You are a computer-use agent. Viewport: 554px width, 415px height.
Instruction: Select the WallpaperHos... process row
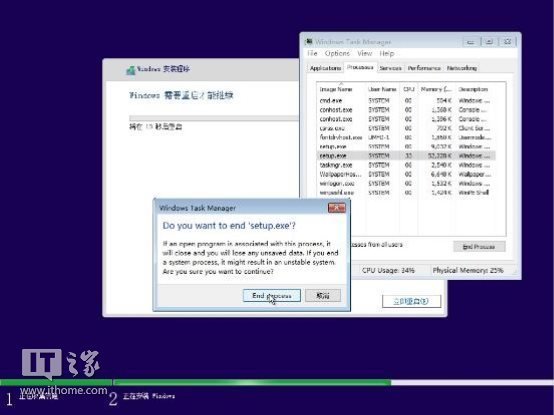click(406, 174)
